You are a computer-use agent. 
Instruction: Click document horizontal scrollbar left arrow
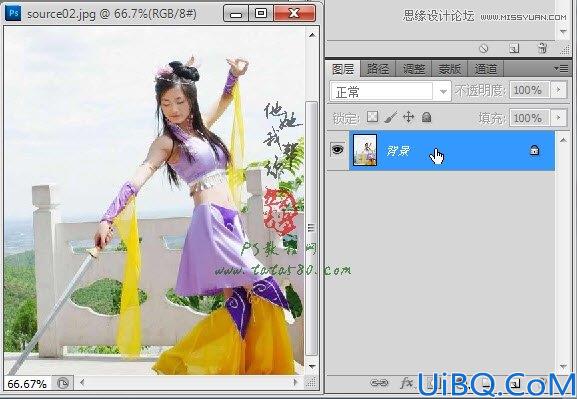click(82, 383)
